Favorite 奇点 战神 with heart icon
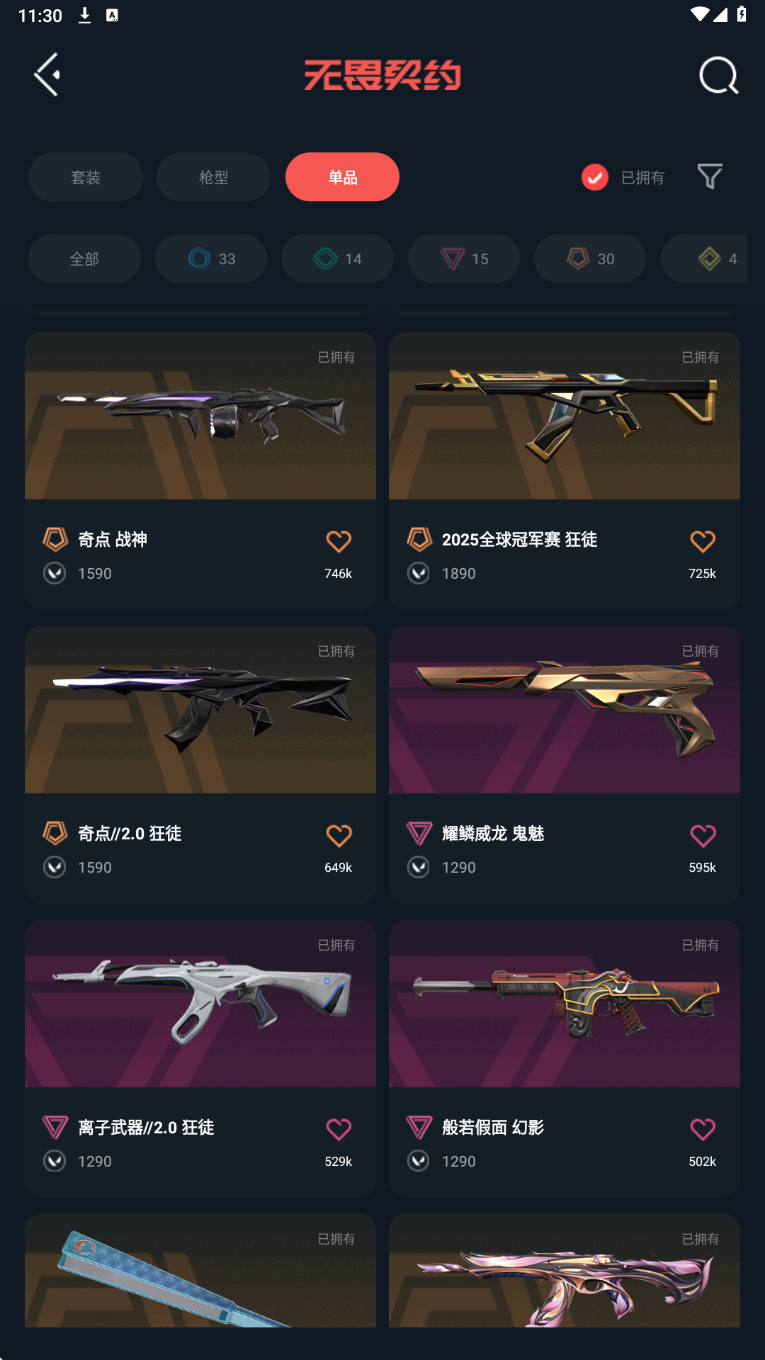 coord(339,541)
